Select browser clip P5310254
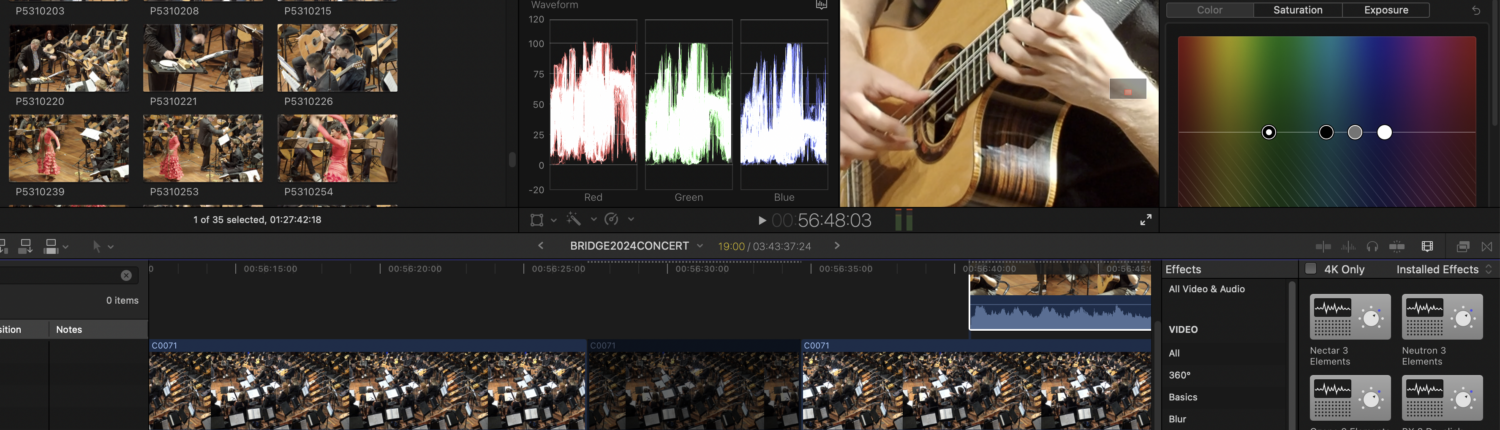The width and height of the screenshot is (1500, 430). click(337, 148)
